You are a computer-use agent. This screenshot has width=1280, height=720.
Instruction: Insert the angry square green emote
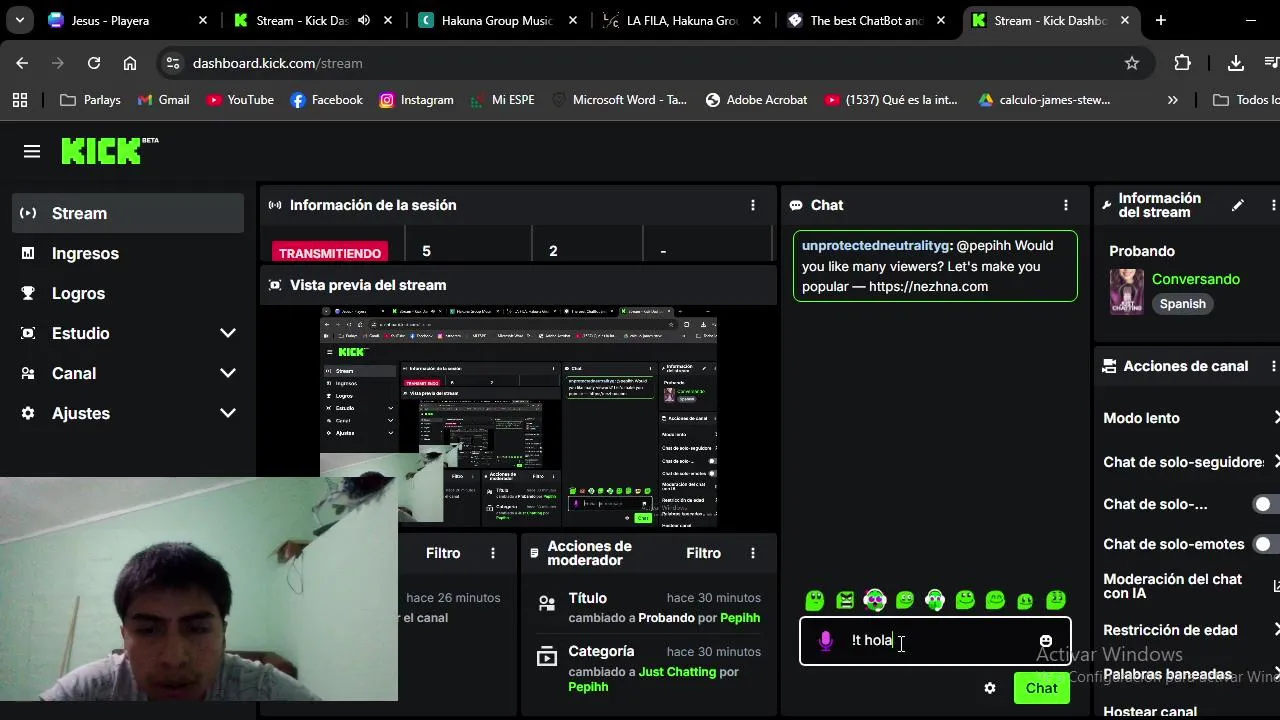click(x=845, y=600)
